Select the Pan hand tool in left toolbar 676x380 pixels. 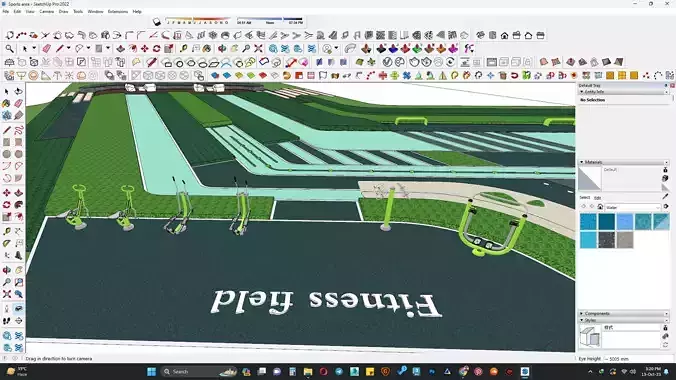click(x=19, y=270)
